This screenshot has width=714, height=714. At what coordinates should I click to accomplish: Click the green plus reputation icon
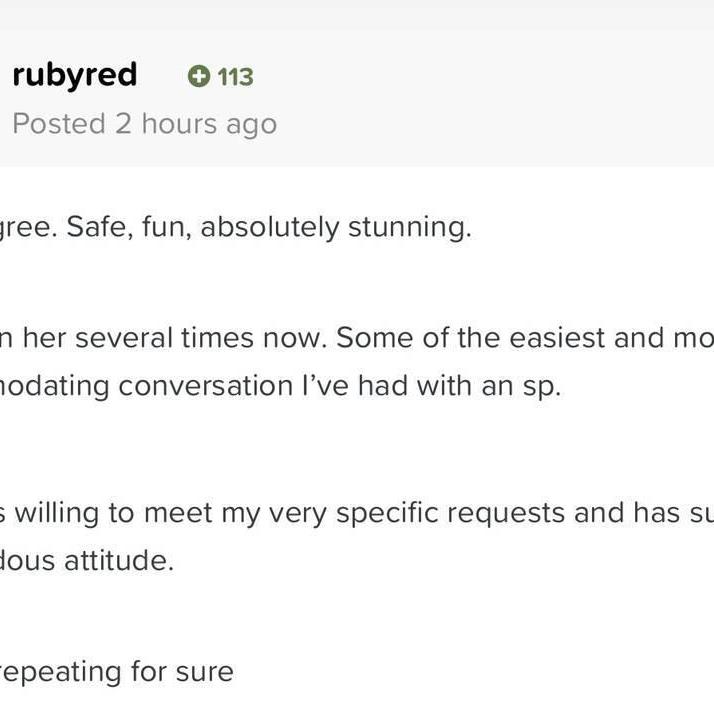(x=199, y=76)
